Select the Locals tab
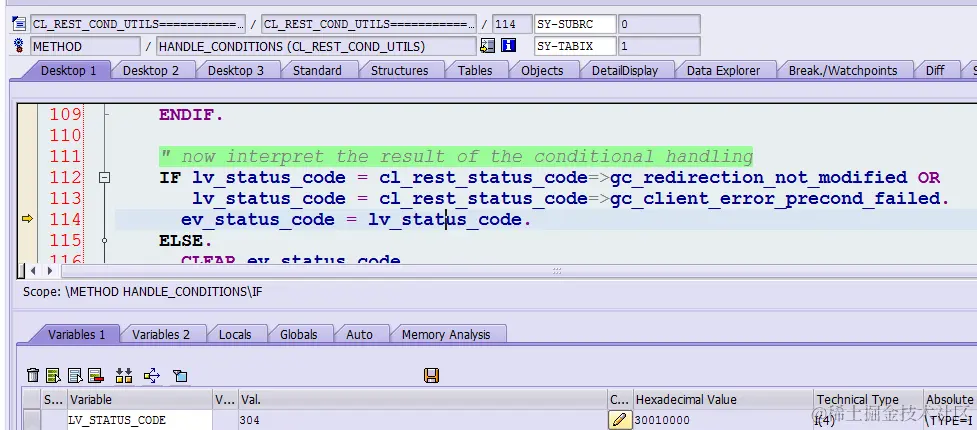The width and height of the screenshot is (977, 430). click(235, 335)
